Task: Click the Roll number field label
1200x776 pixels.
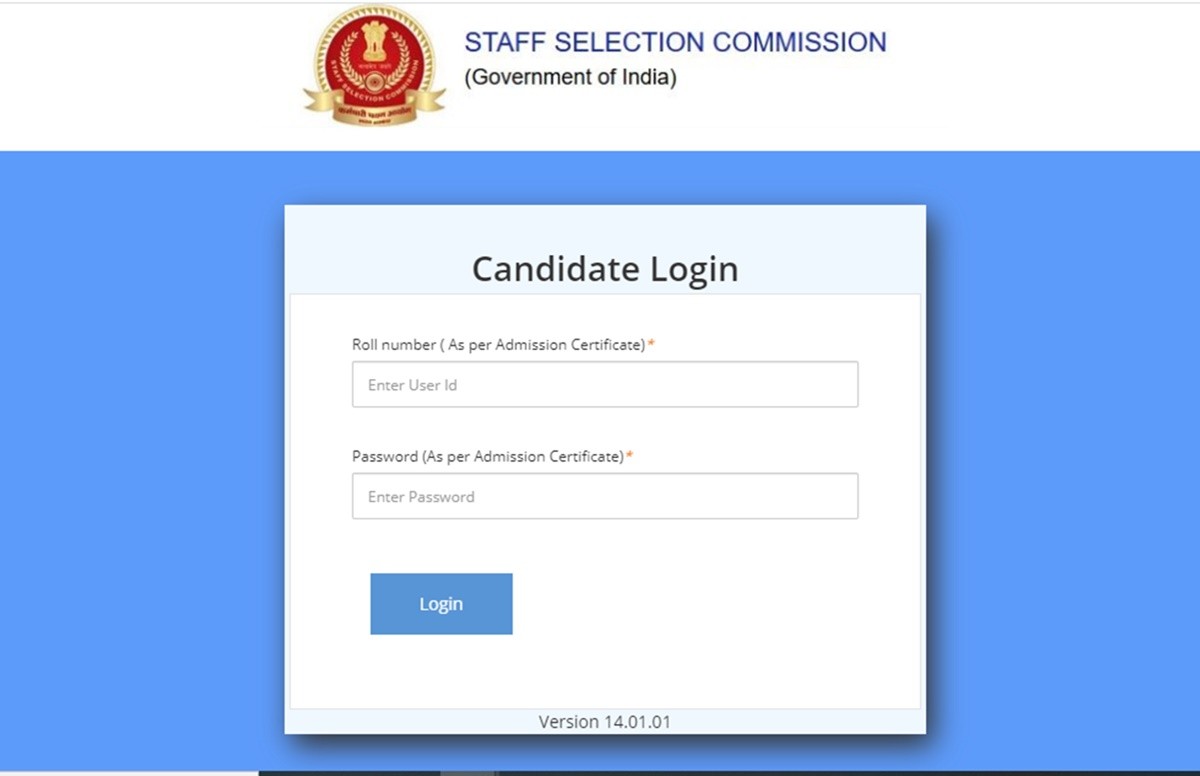Action: click(498, 345)
